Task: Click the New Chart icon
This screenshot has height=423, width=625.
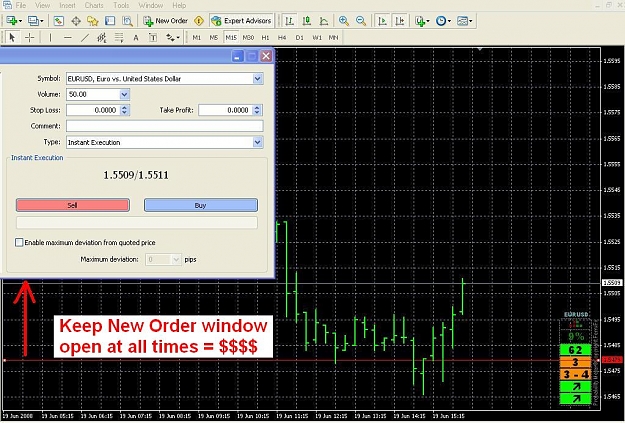Action: (x=13, y=21)
